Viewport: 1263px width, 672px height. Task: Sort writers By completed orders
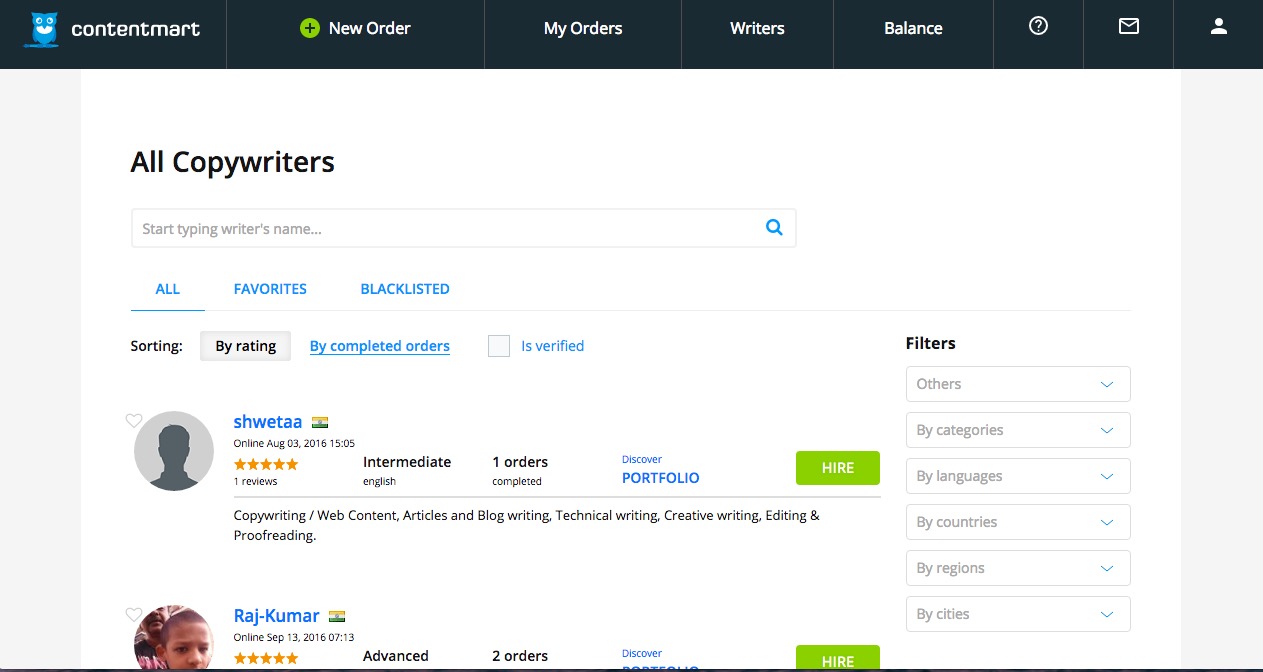380,346
